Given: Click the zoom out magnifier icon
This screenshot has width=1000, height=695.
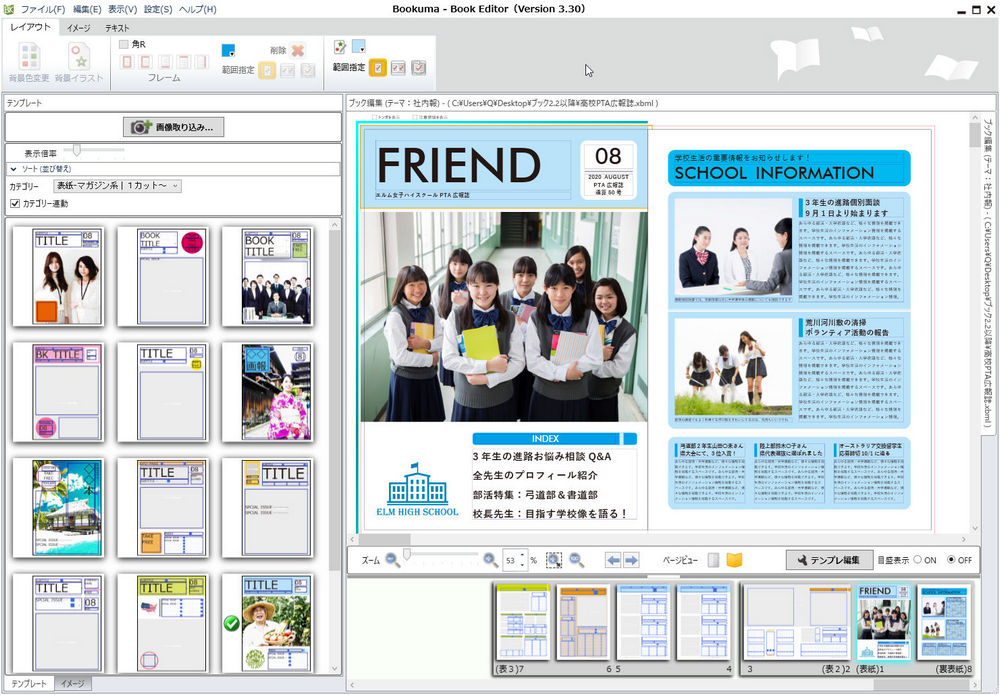Looking at the screenshot, I should 392,560.
